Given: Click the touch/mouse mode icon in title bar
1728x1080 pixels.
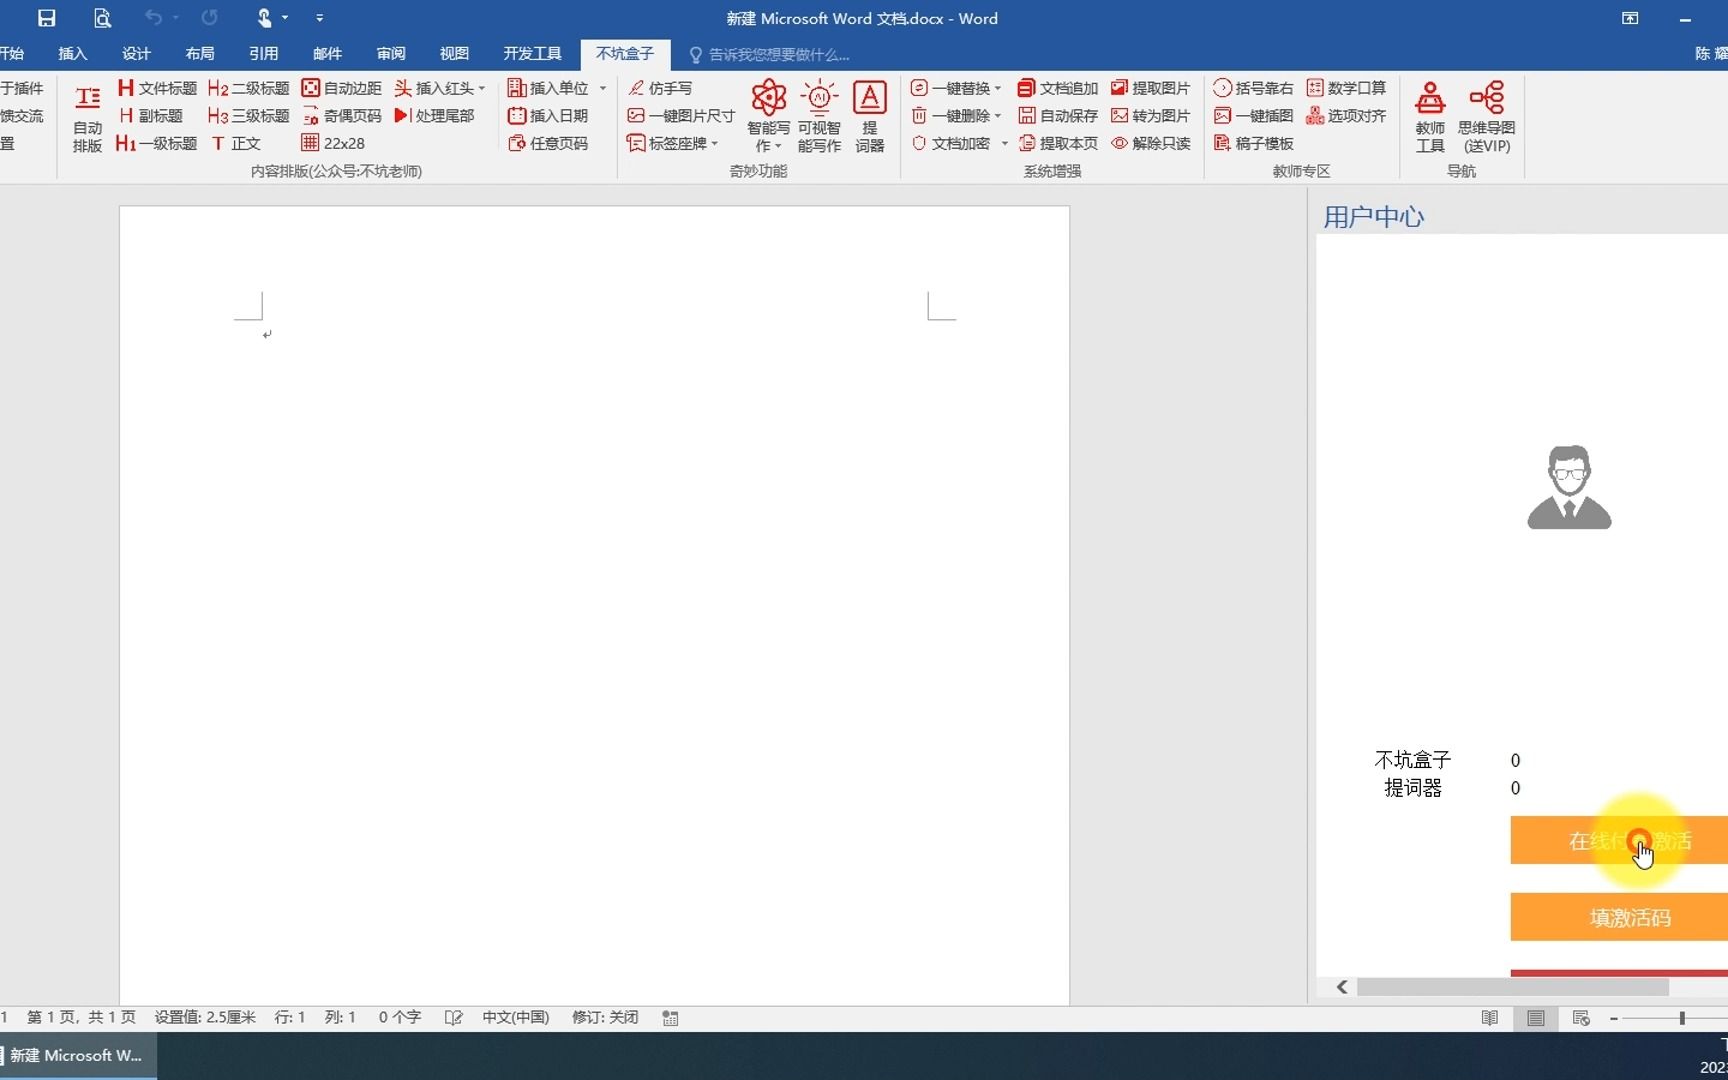Looking at the screenshot, I should (x=264, y=18).
